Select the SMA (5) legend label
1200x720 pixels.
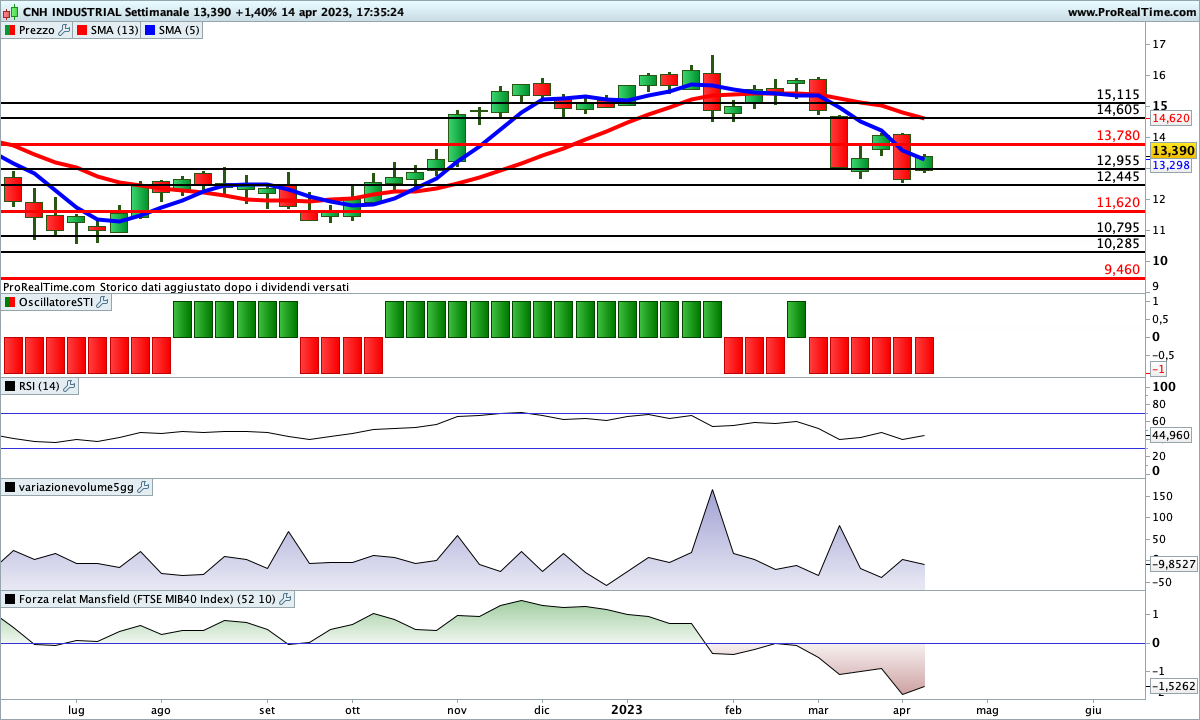coord(180,30)
